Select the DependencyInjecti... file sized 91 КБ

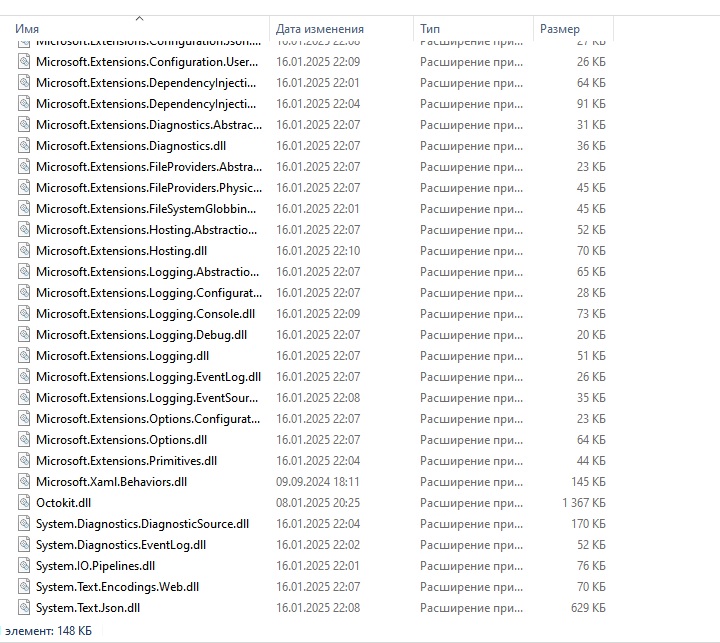point(146,104)
